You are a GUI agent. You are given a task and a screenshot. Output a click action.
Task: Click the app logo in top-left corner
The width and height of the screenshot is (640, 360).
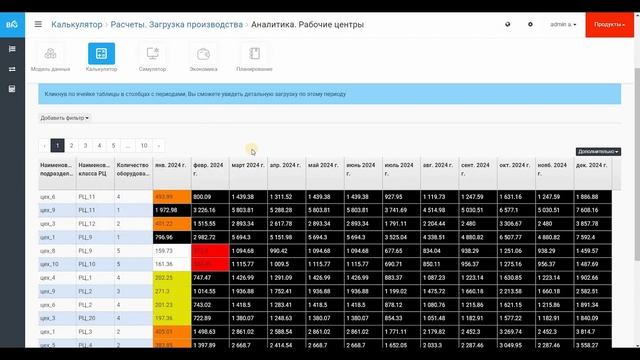12,24
